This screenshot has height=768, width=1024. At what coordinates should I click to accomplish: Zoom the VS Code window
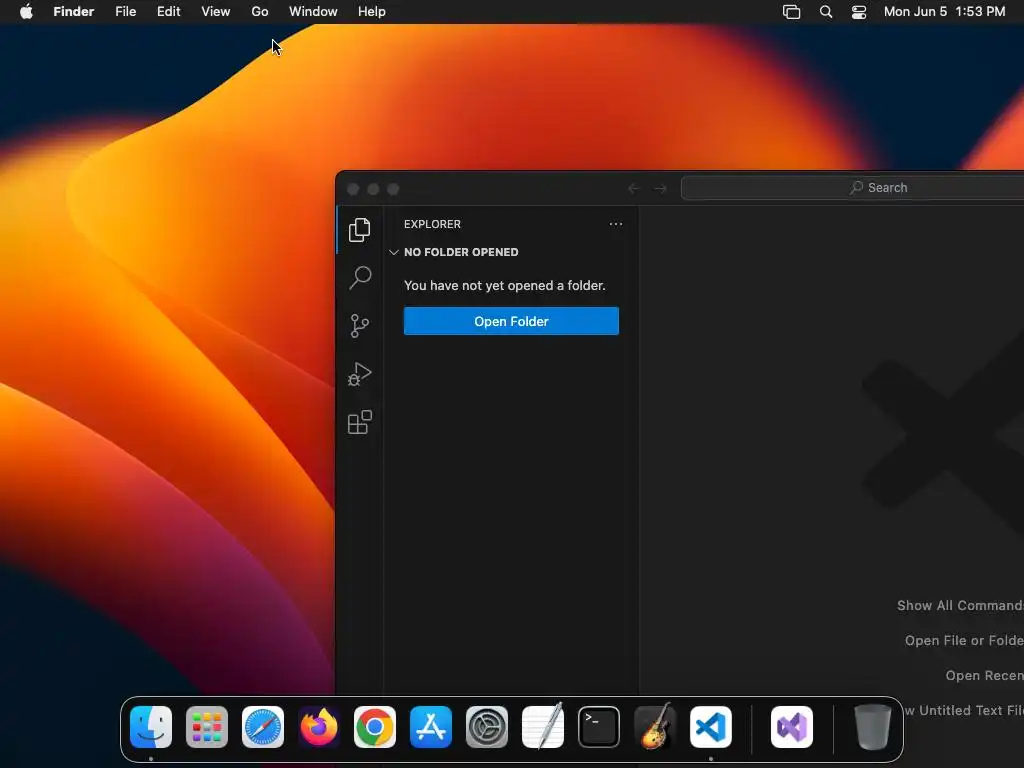click(393, 189)
